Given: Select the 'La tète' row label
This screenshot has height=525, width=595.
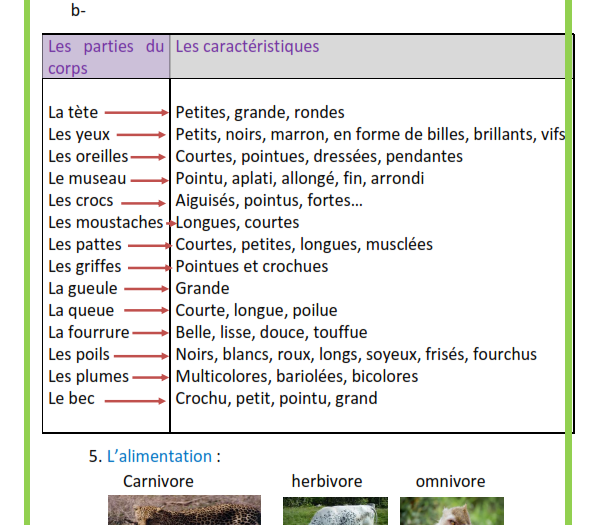Looking at the screenshot, I should 73,112.
